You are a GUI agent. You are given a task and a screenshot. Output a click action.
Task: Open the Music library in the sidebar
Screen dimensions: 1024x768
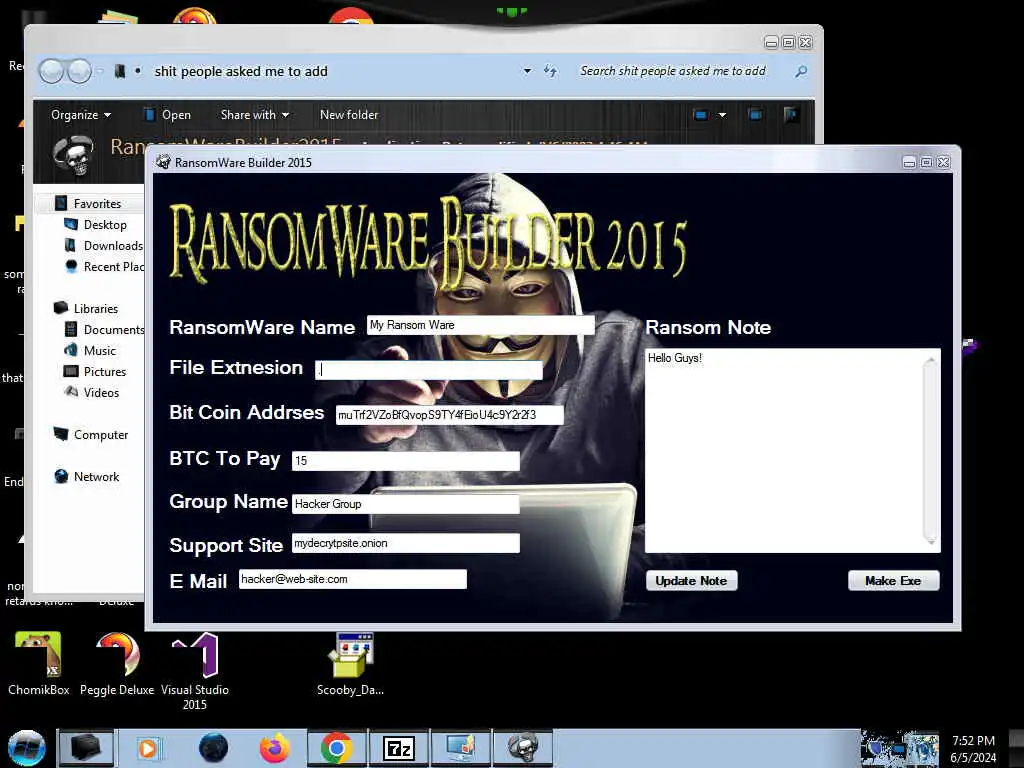tap(99, 351)
